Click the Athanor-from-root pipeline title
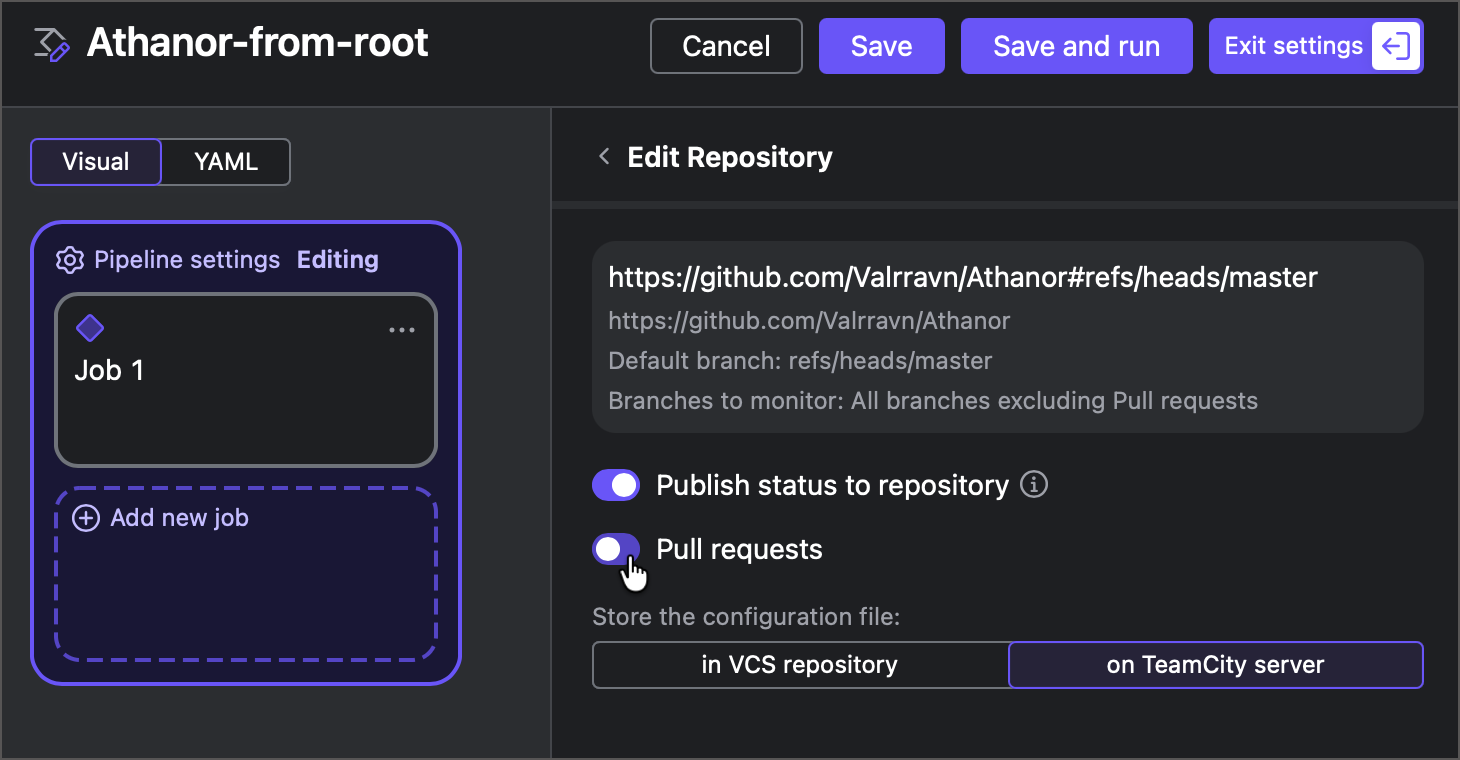This screenshot has height=760, width=1460. pyautogui.click(x=258, y=43)
